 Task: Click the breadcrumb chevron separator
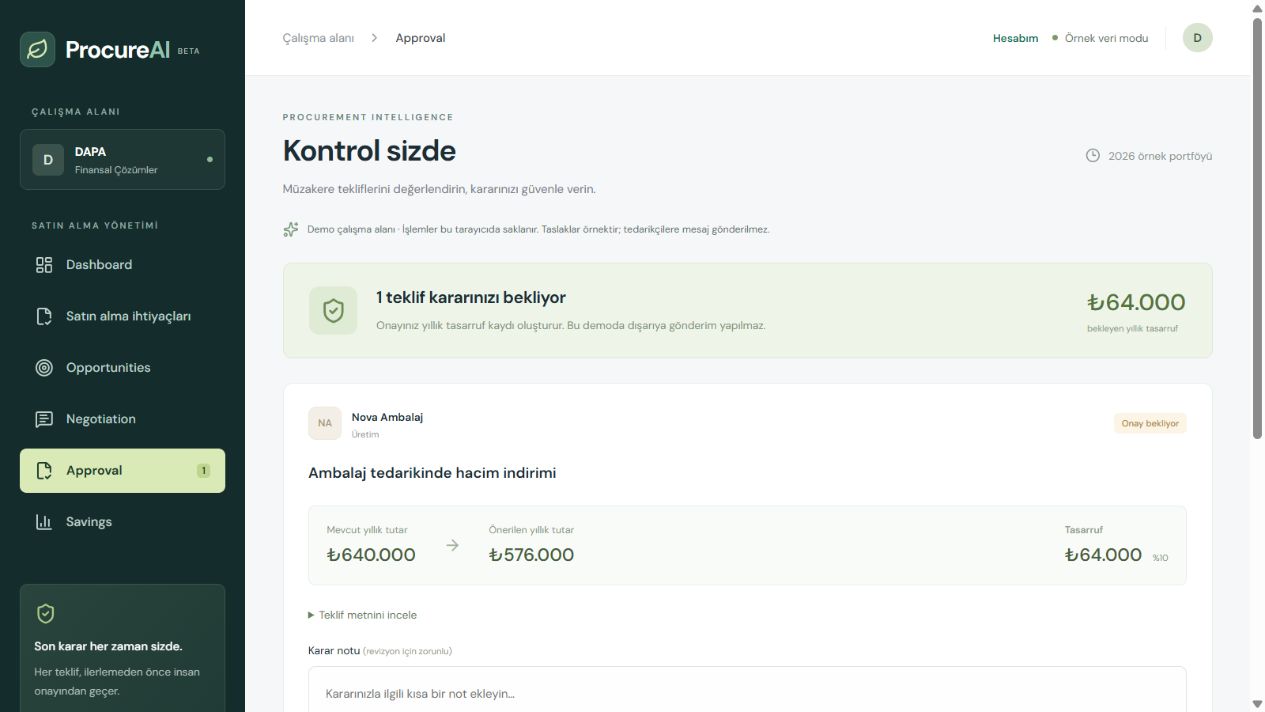[374, 38]
